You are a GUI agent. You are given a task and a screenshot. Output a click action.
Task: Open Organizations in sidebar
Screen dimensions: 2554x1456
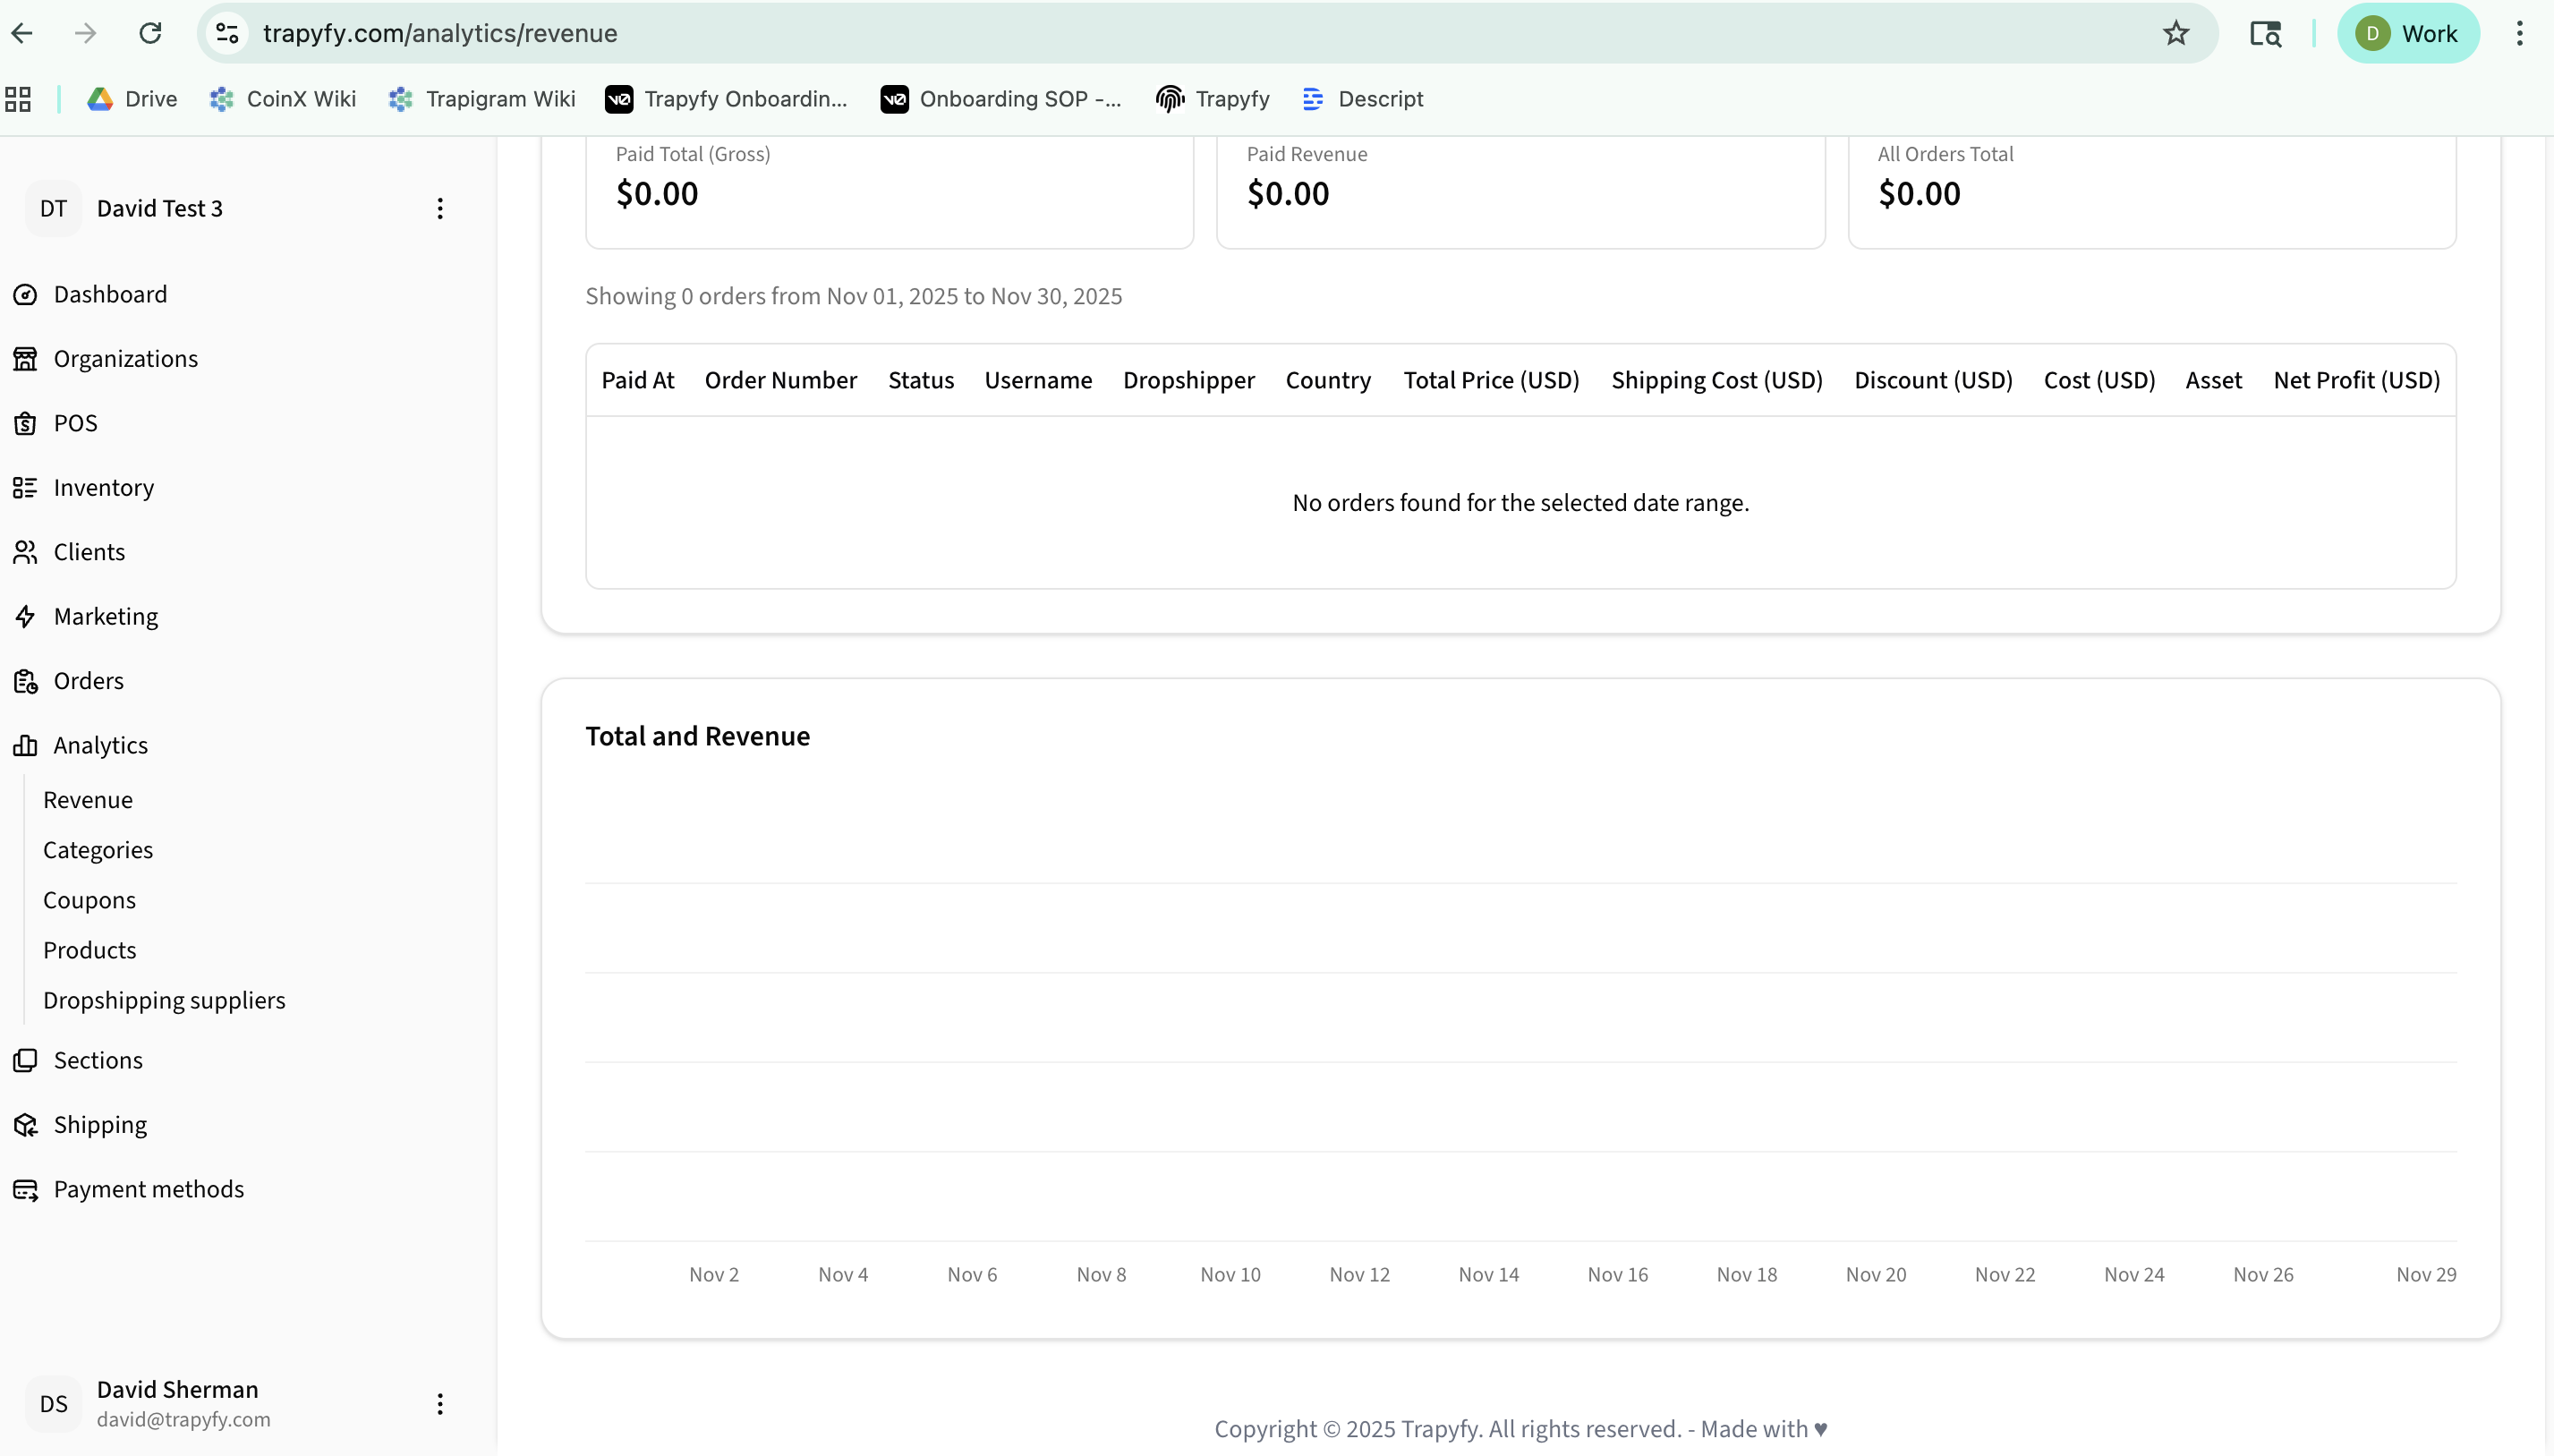click(126, 358)
